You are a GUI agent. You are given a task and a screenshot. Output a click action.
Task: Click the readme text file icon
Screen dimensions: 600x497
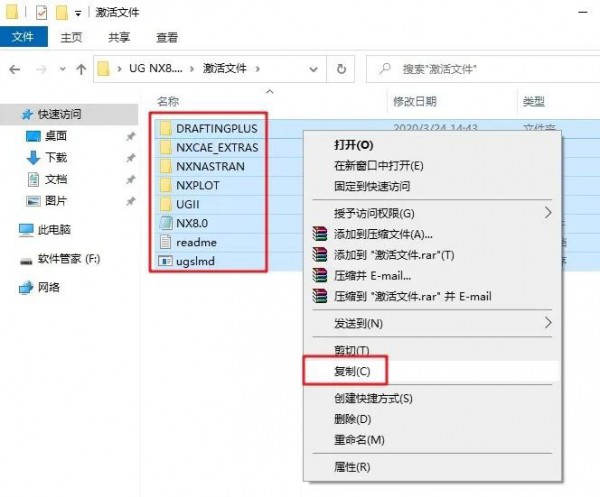click(x=165, y=242)
